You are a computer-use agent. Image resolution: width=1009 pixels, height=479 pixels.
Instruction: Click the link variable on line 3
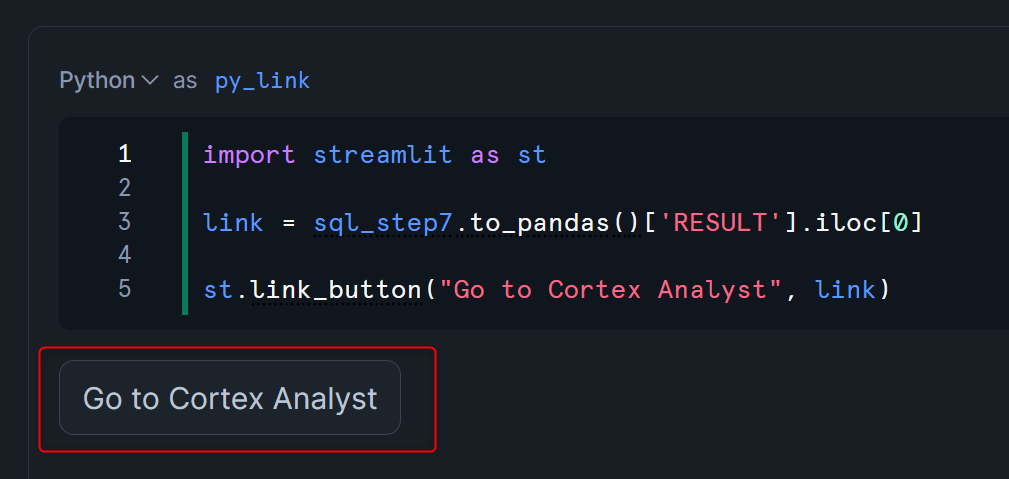[233, 223]
